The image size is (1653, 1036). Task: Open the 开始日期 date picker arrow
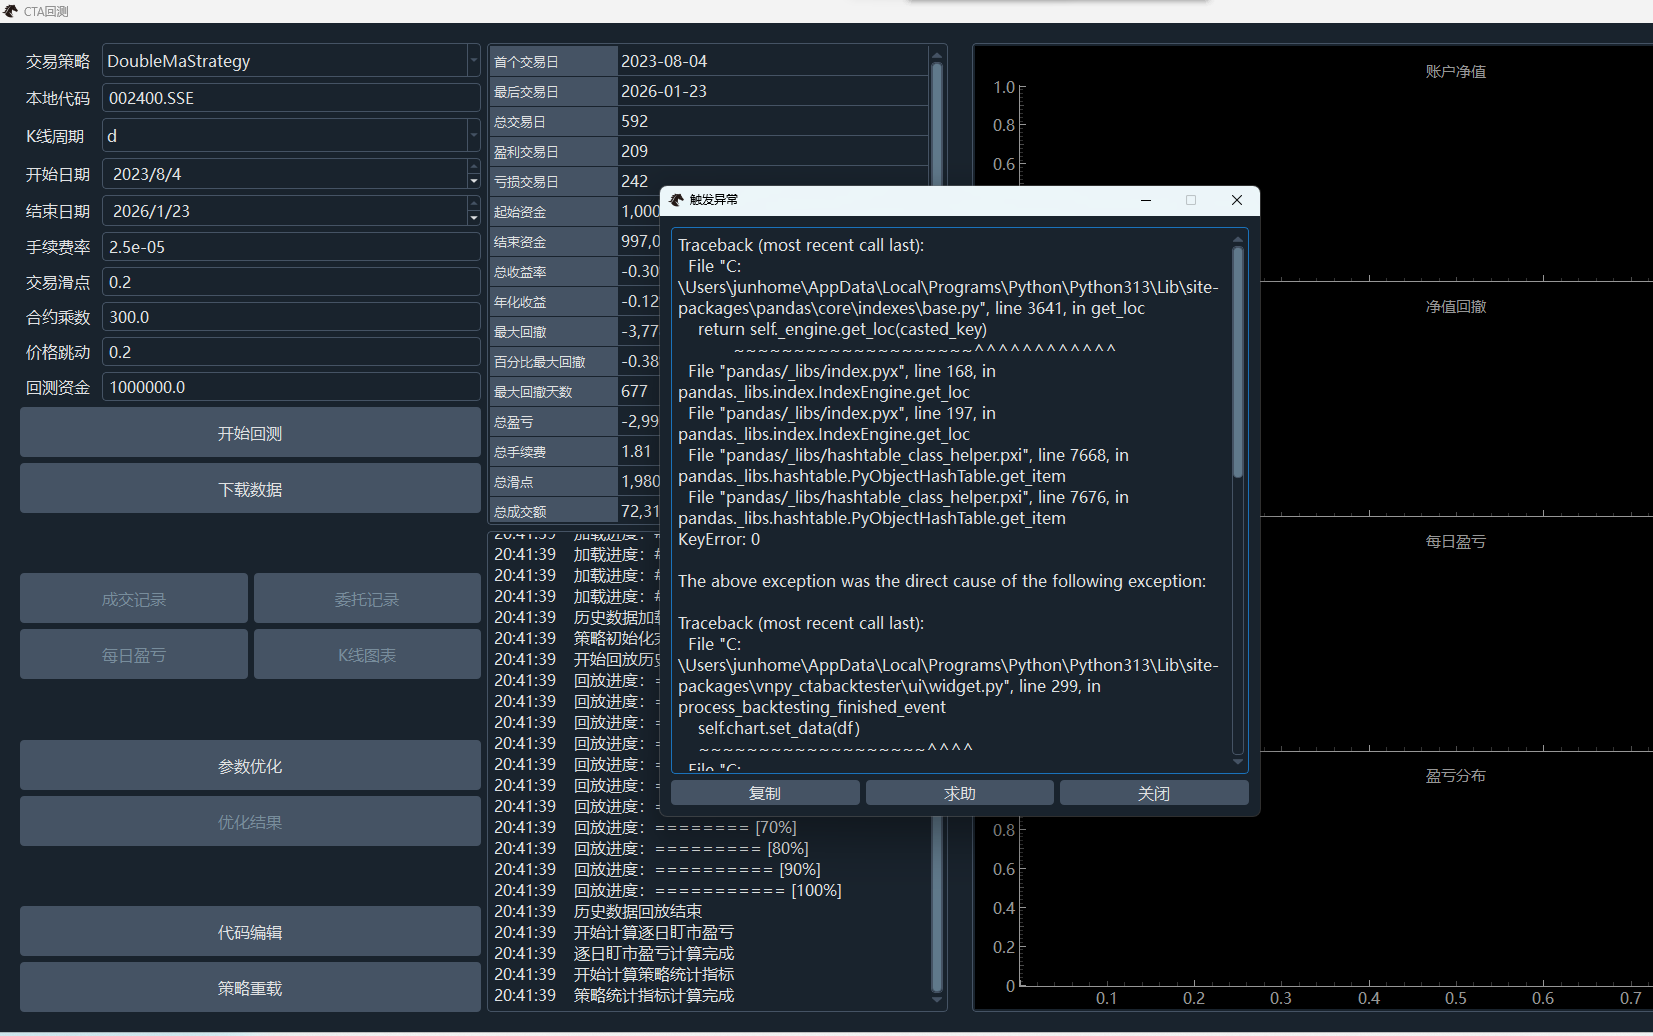473,180
